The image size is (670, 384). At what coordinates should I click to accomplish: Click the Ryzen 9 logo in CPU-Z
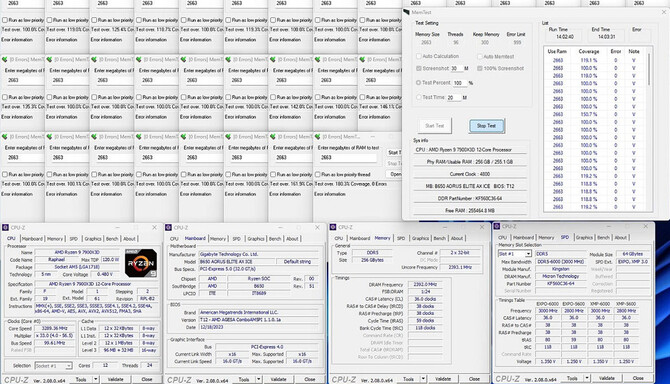[x=141, y=263]
